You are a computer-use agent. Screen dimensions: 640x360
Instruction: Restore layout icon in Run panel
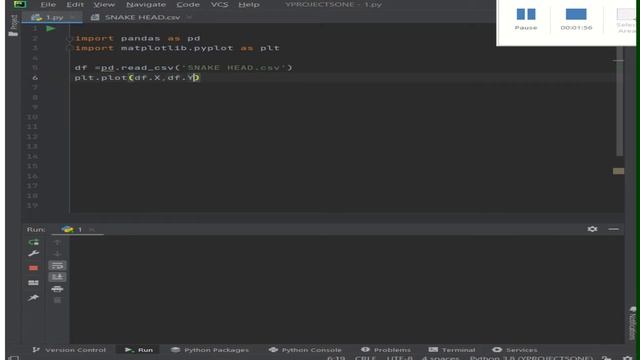pos(33,283)
